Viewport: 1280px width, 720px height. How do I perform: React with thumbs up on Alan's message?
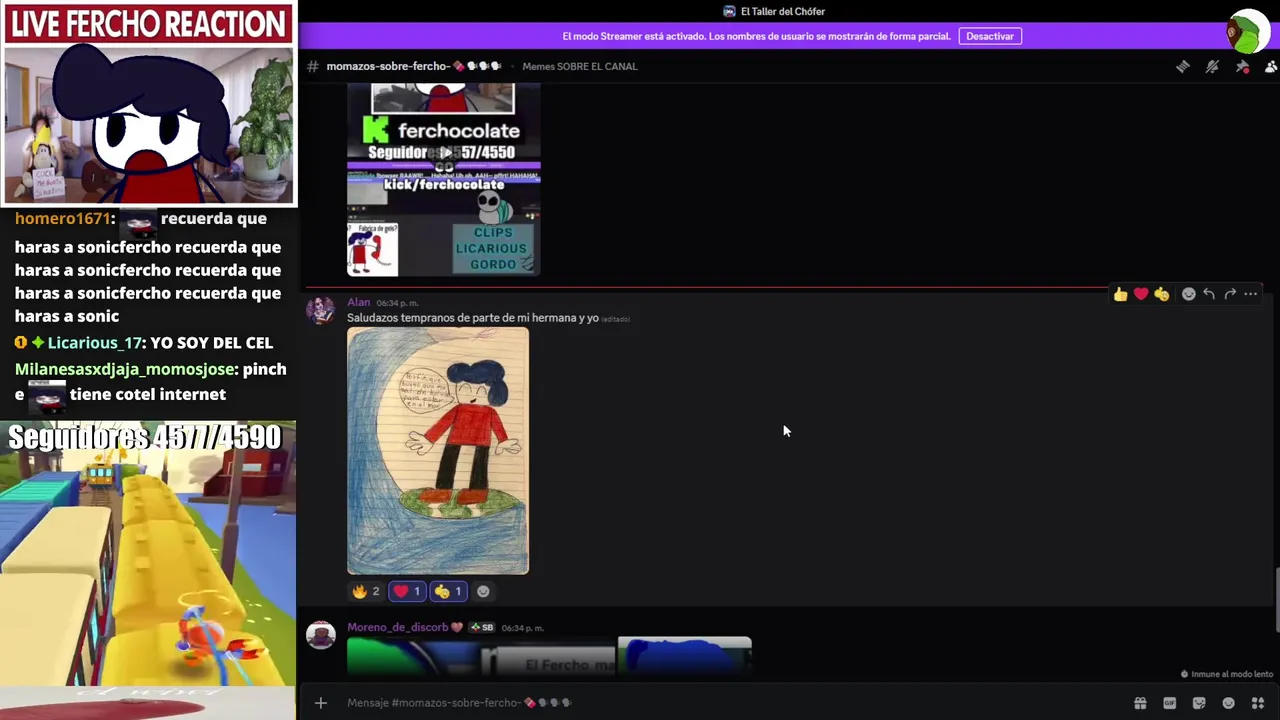1120,294
